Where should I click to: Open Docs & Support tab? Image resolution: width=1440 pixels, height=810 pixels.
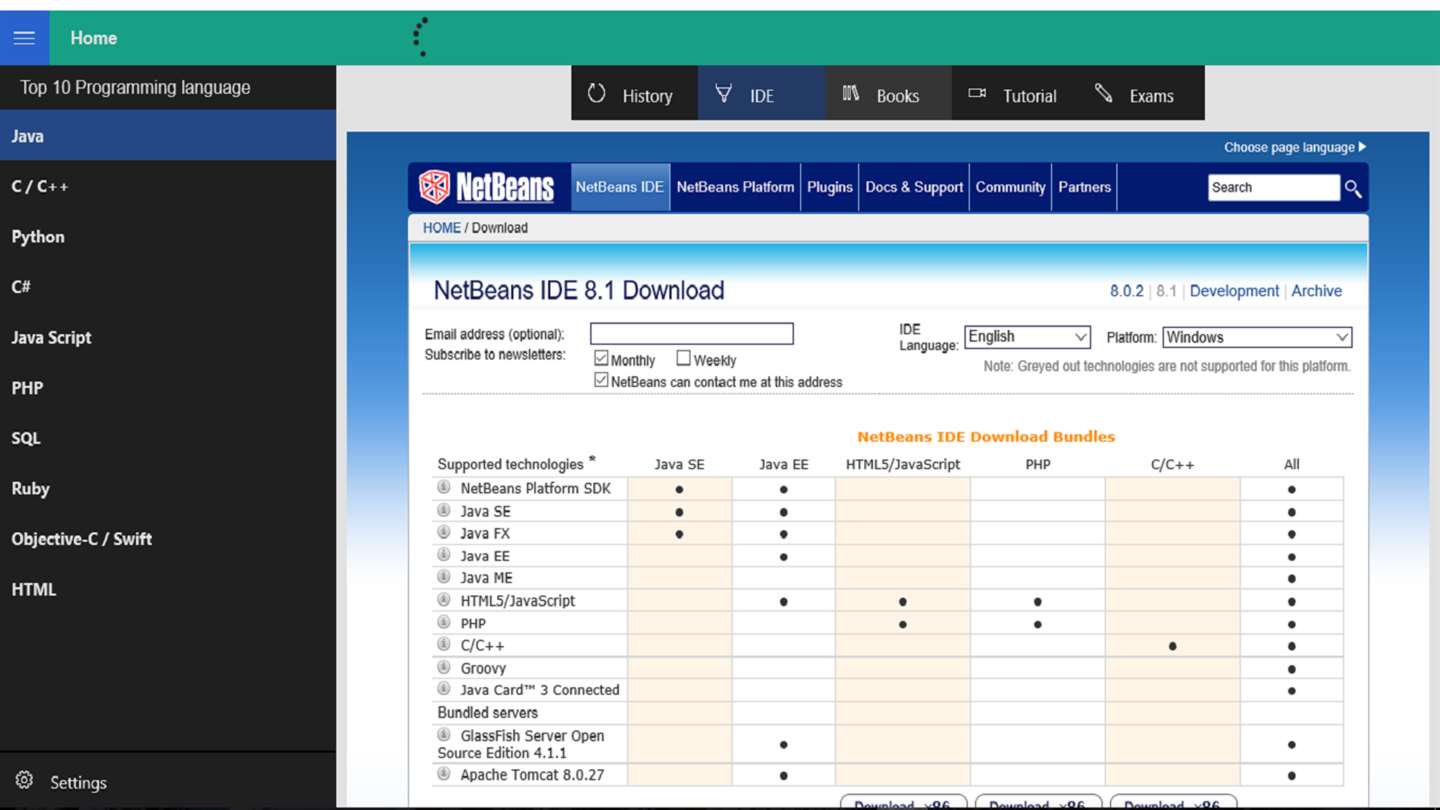coord(914,187)
